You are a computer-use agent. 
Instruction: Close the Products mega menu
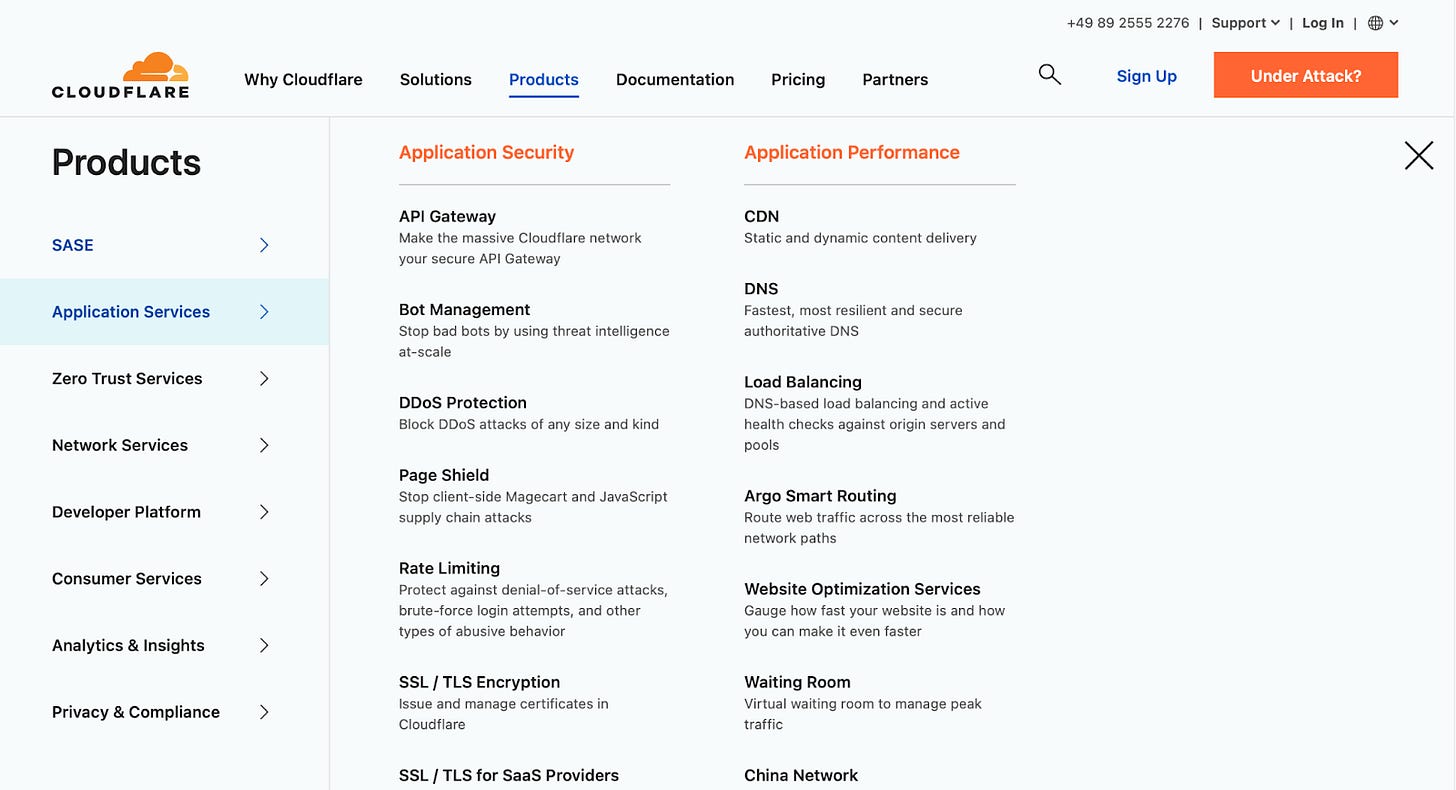1418,155
